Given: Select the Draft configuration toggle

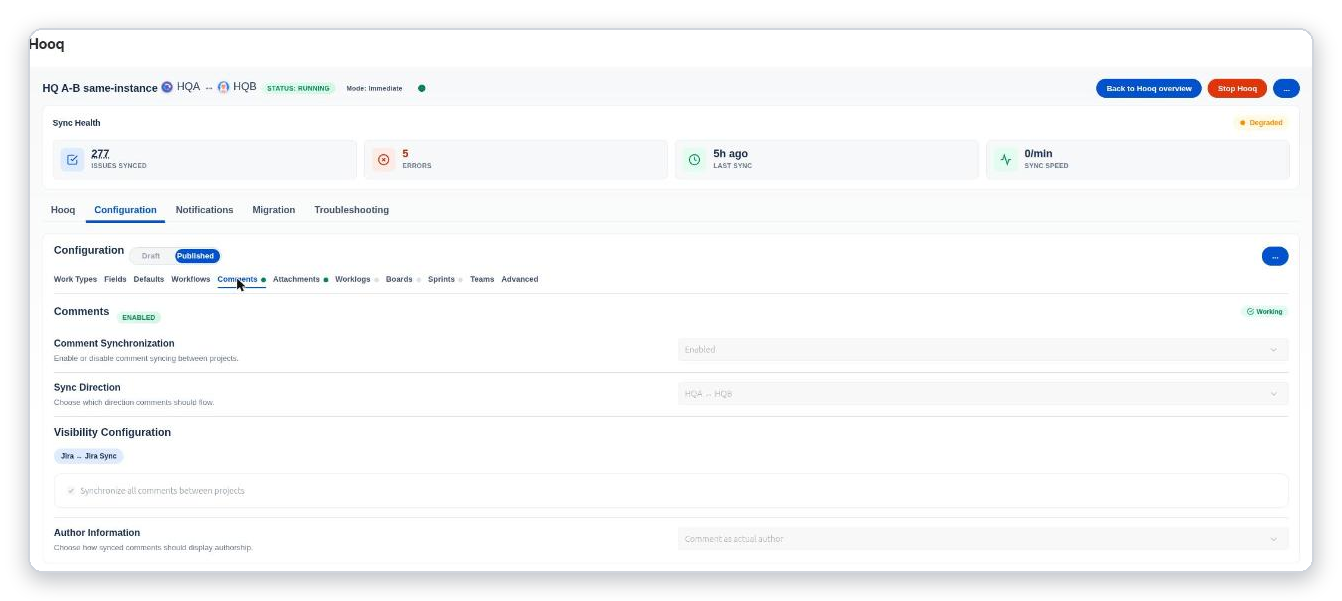Looking at the screenshot, I should click(151, 256).
